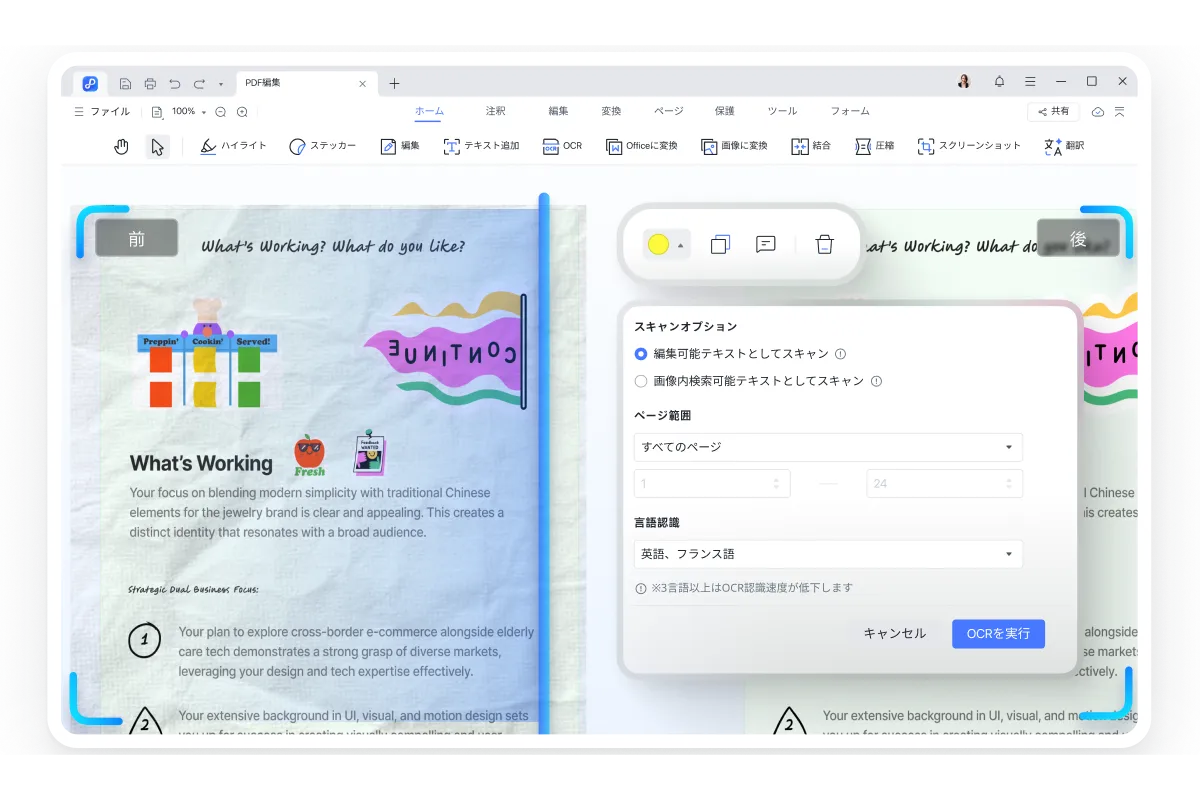Select the Hand tool
Screen dimensions: 1200x800
click(121, 146)
